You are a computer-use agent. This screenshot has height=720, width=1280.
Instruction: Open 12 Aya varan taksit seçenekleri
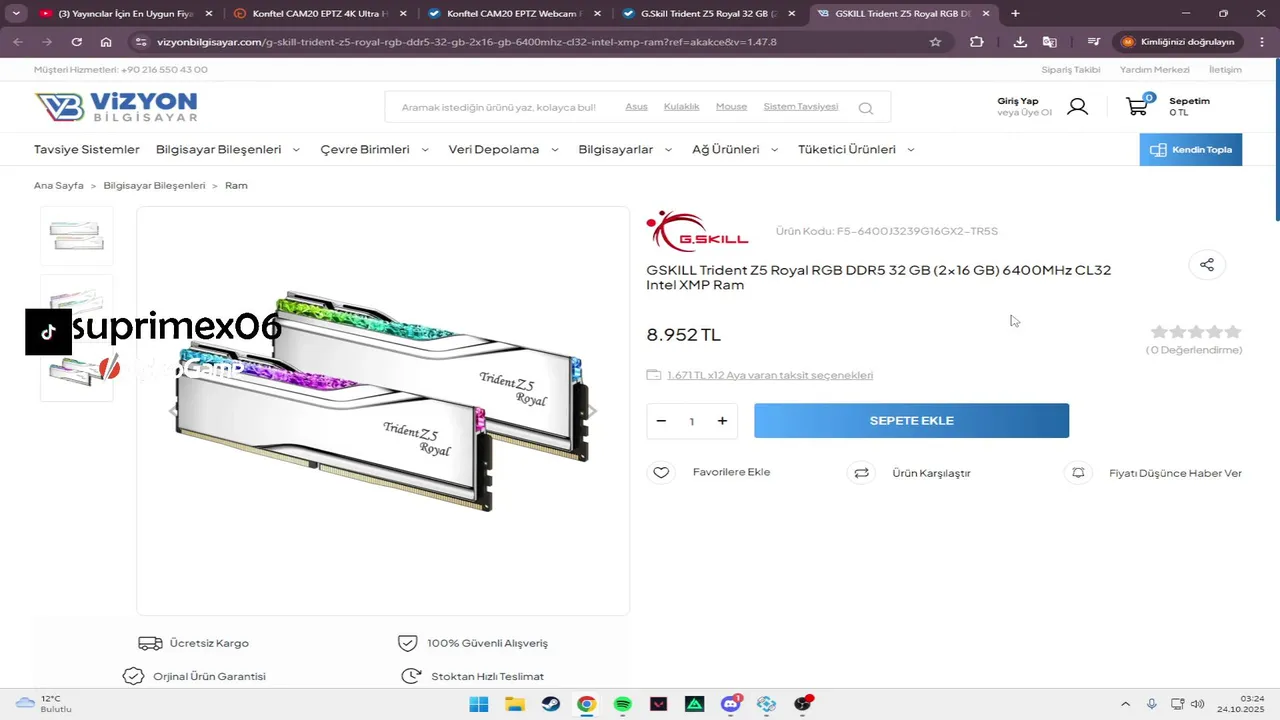point(770,375)
